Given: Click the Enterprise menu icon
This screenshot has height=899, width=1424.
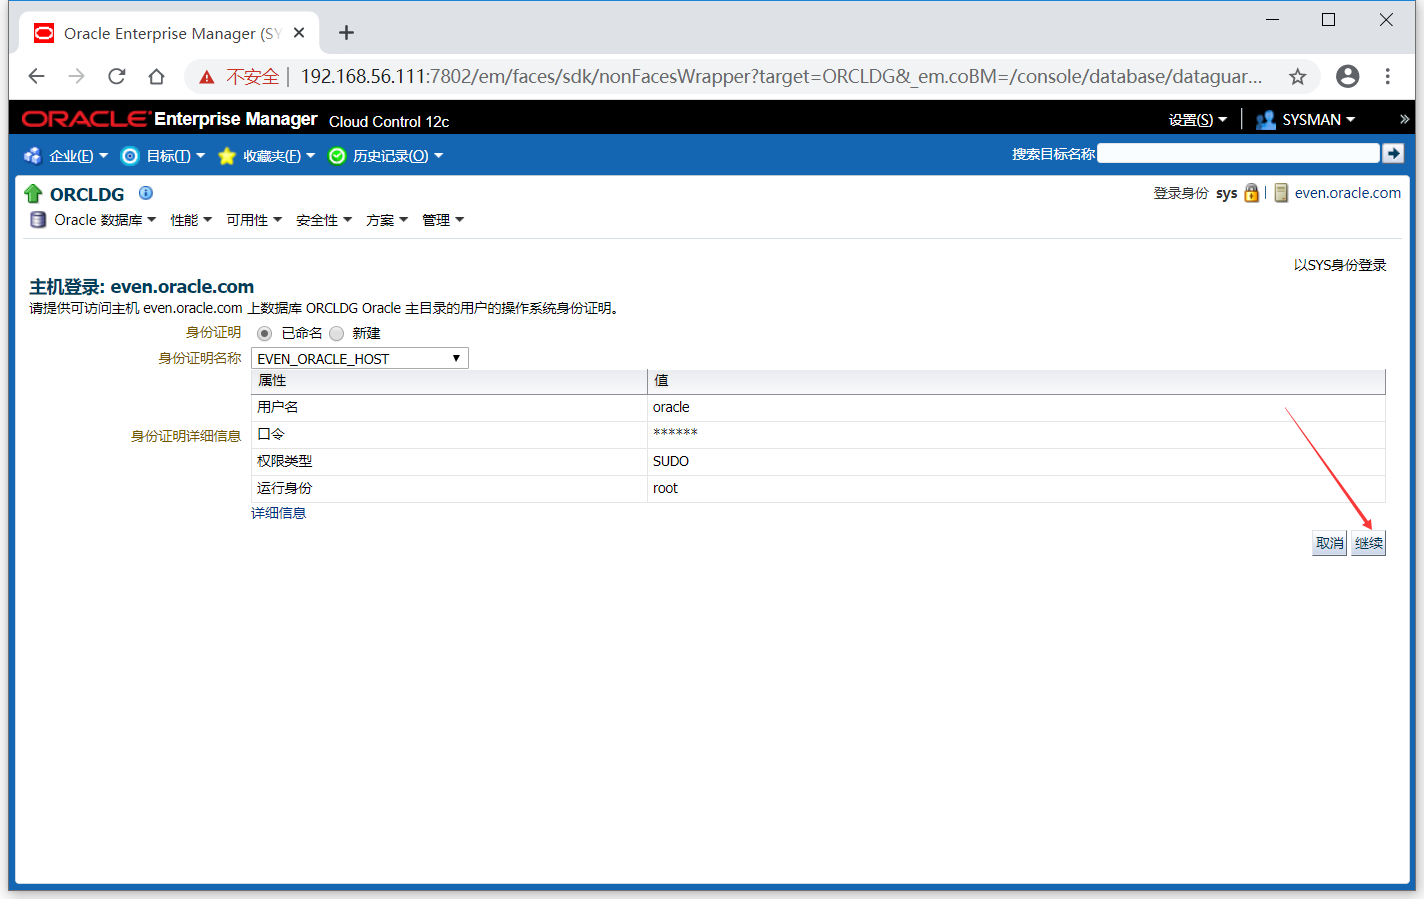Looking at the screenshot, I should click(33, 156).
